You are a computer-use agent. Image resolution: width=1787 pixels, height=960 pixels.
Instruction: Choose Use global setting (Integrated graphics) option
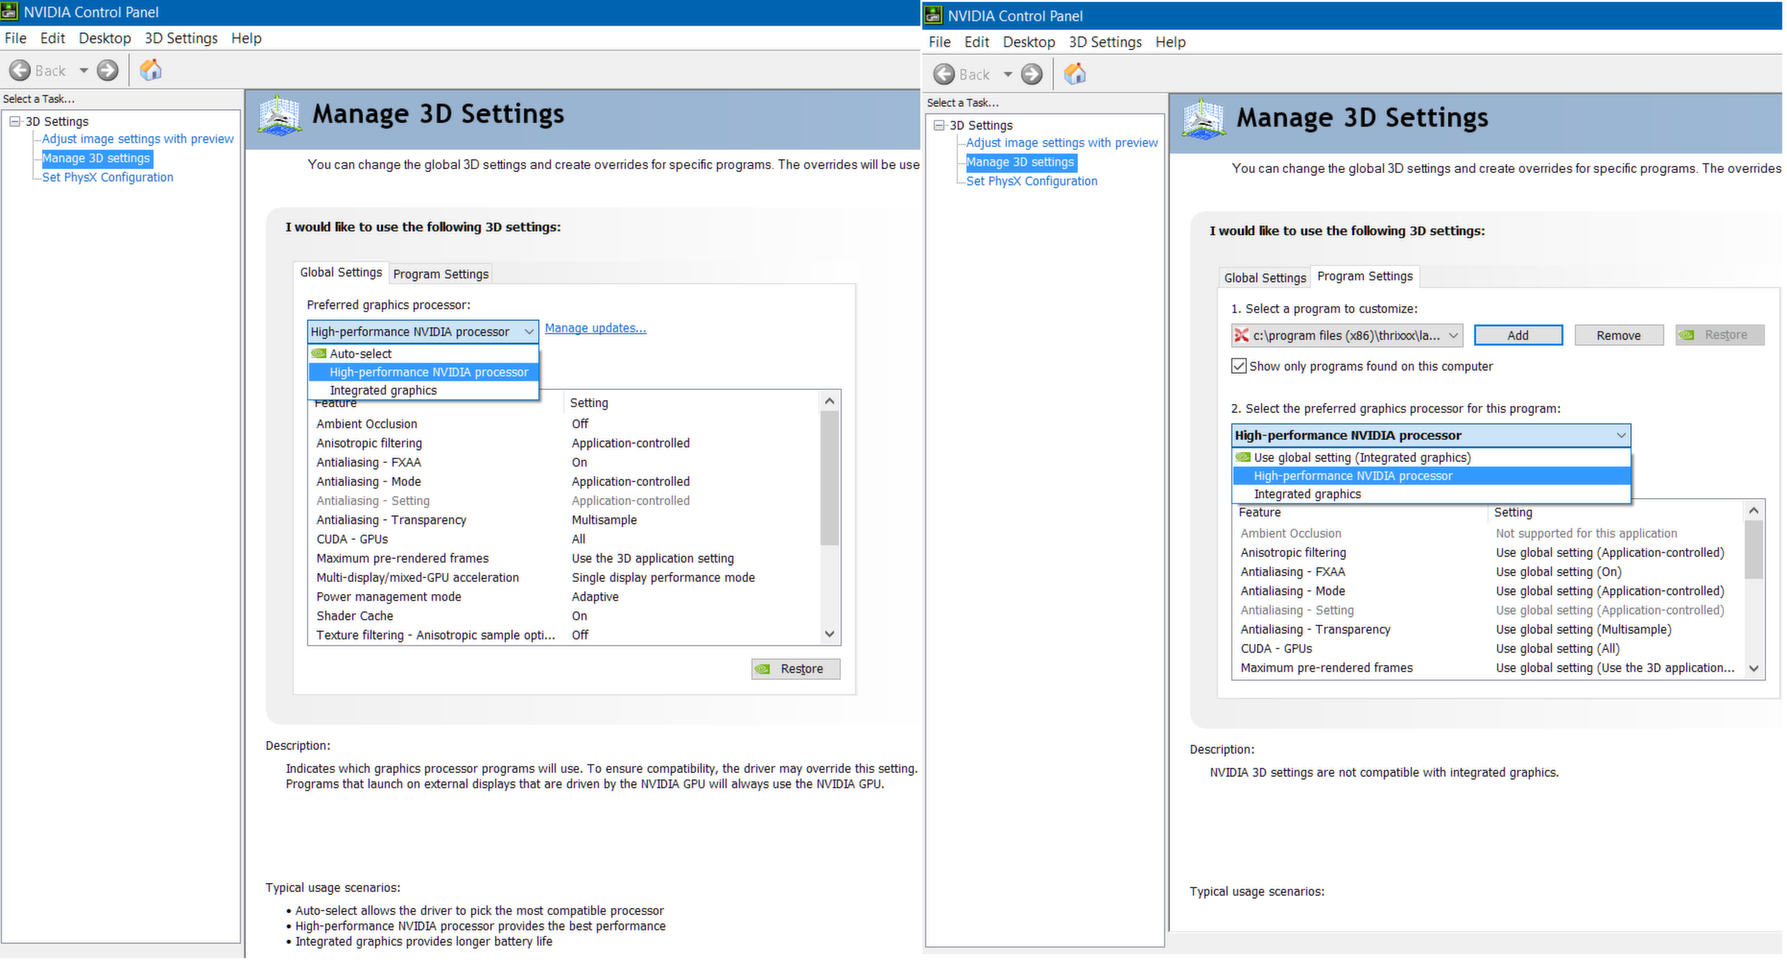click(x=1431, y=458)
